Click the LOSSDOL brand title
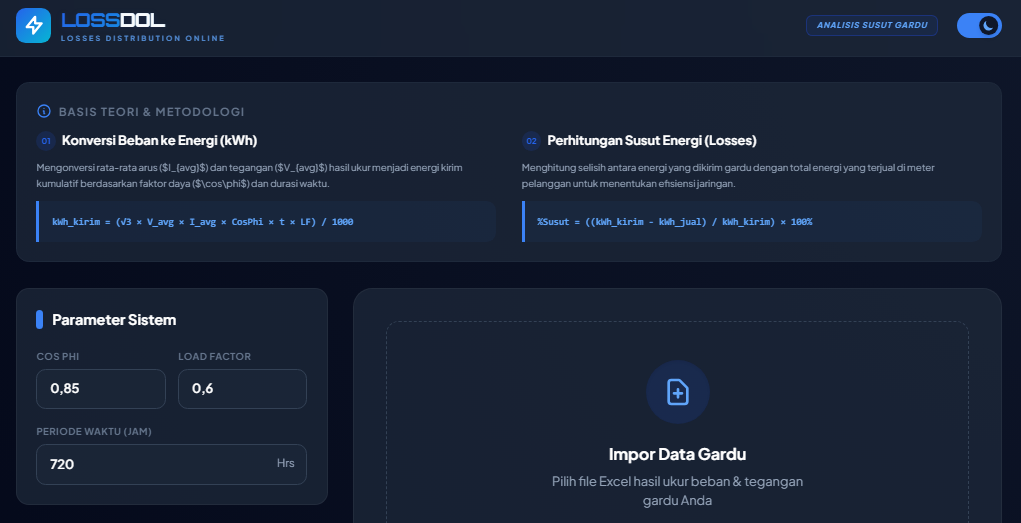Image resolution: width=1021 pixels, height=523 pixels. tap(113, 20)
